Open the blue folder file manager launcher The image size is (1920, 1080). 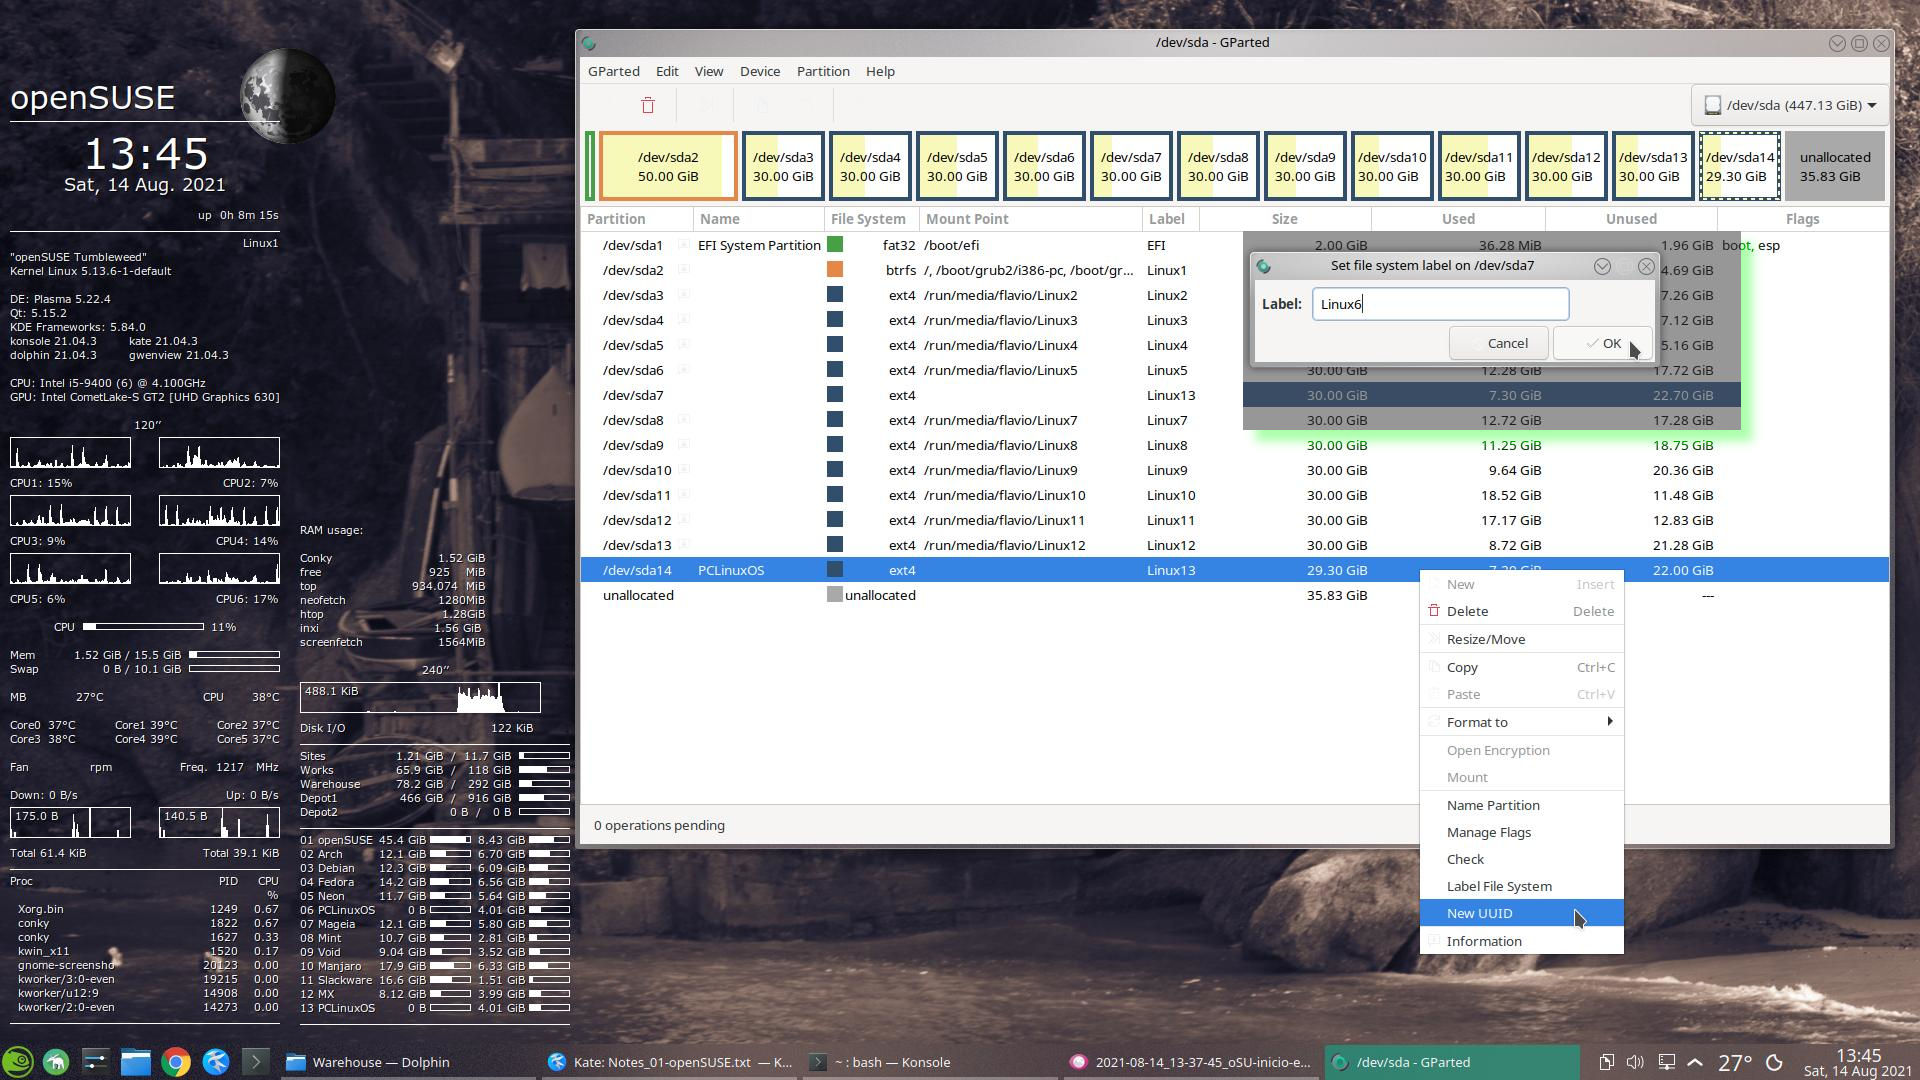[136, 1062]
